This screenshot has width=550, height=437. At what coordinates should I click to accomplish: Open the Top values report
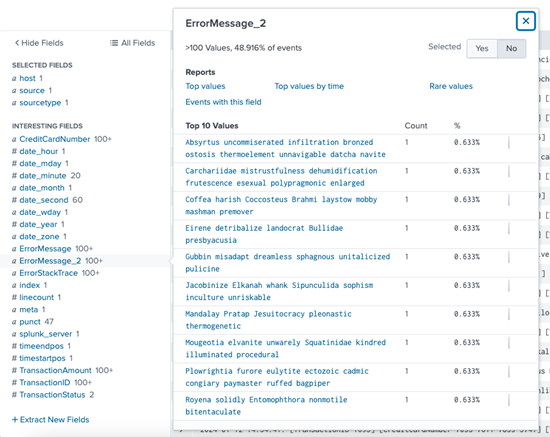click(205, 86)
